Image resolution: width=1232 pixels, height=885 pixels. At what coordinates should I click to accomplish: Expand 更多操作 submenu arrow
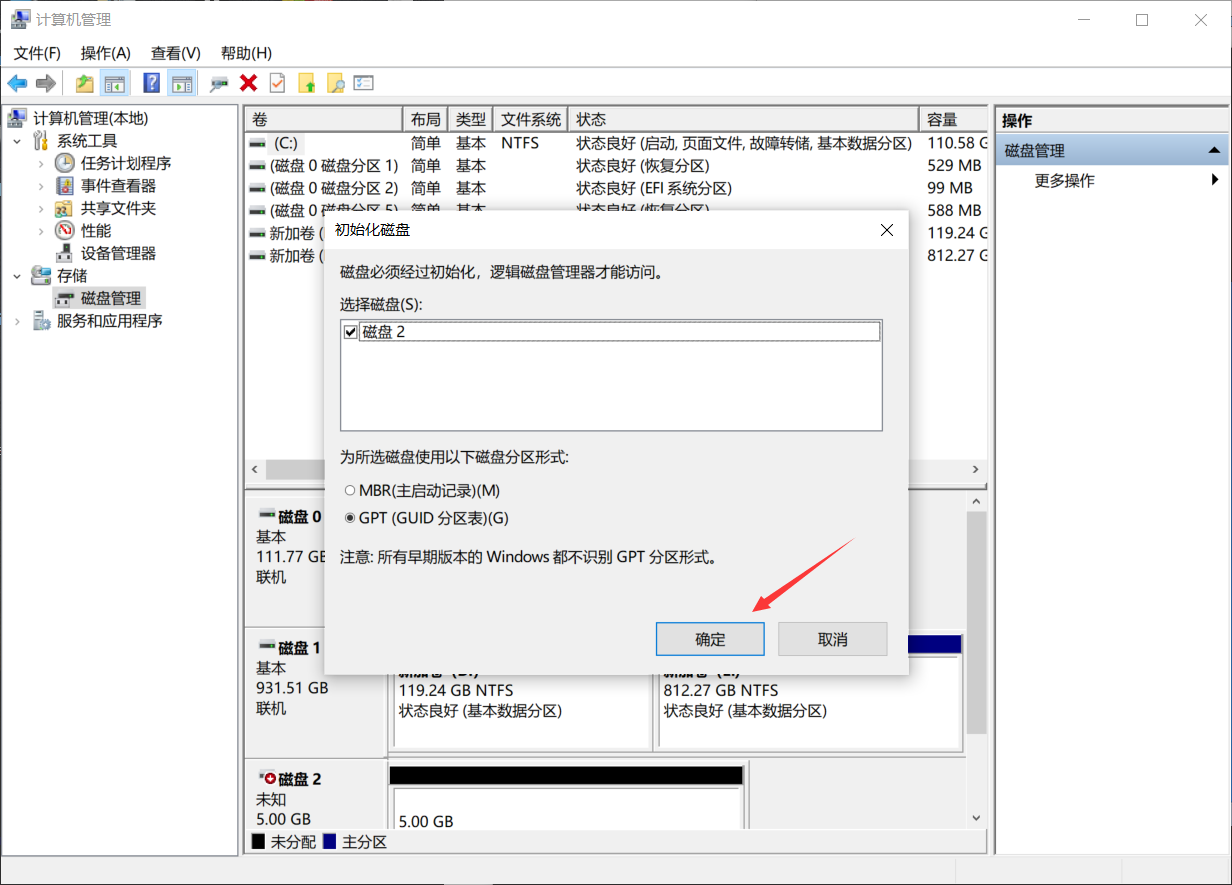coord(1215,180)
